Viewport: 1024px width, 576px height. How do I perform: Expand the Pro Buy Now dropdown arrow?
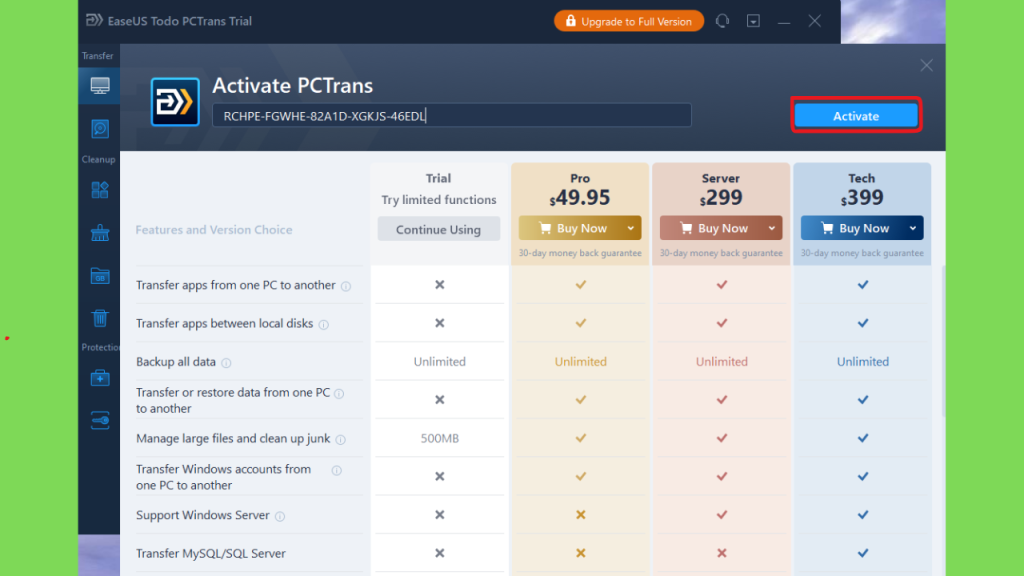pyautogui.click(x=631, y=228)
